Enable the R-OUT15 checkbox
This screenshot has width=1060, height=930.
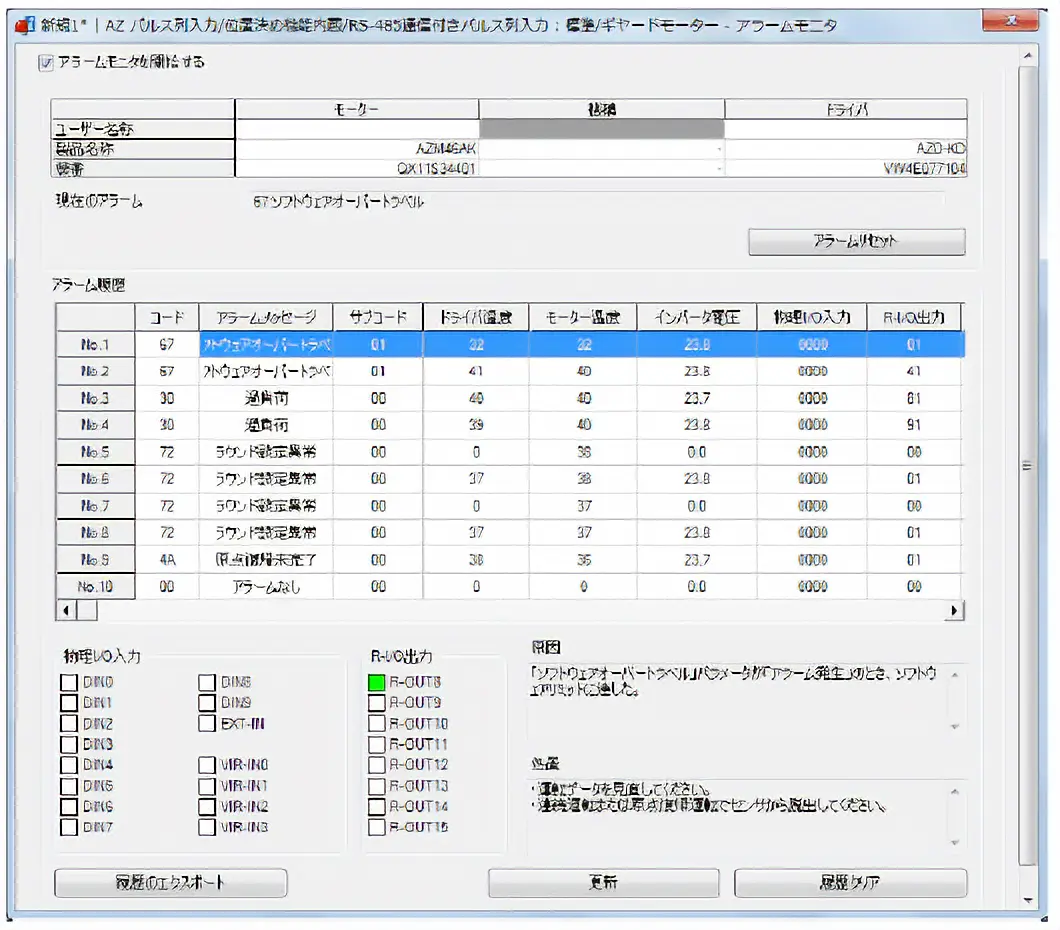(376, 828)
